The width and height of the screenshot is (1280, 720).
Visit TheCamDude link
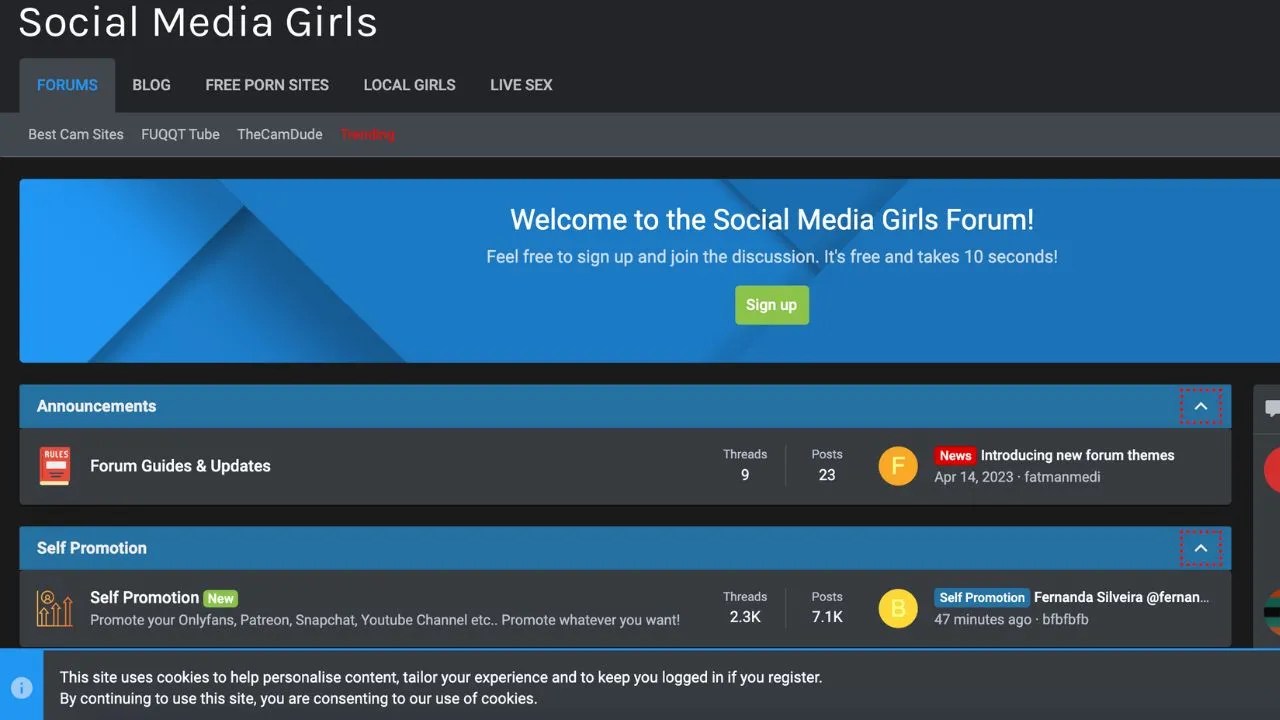coord(279,134)
